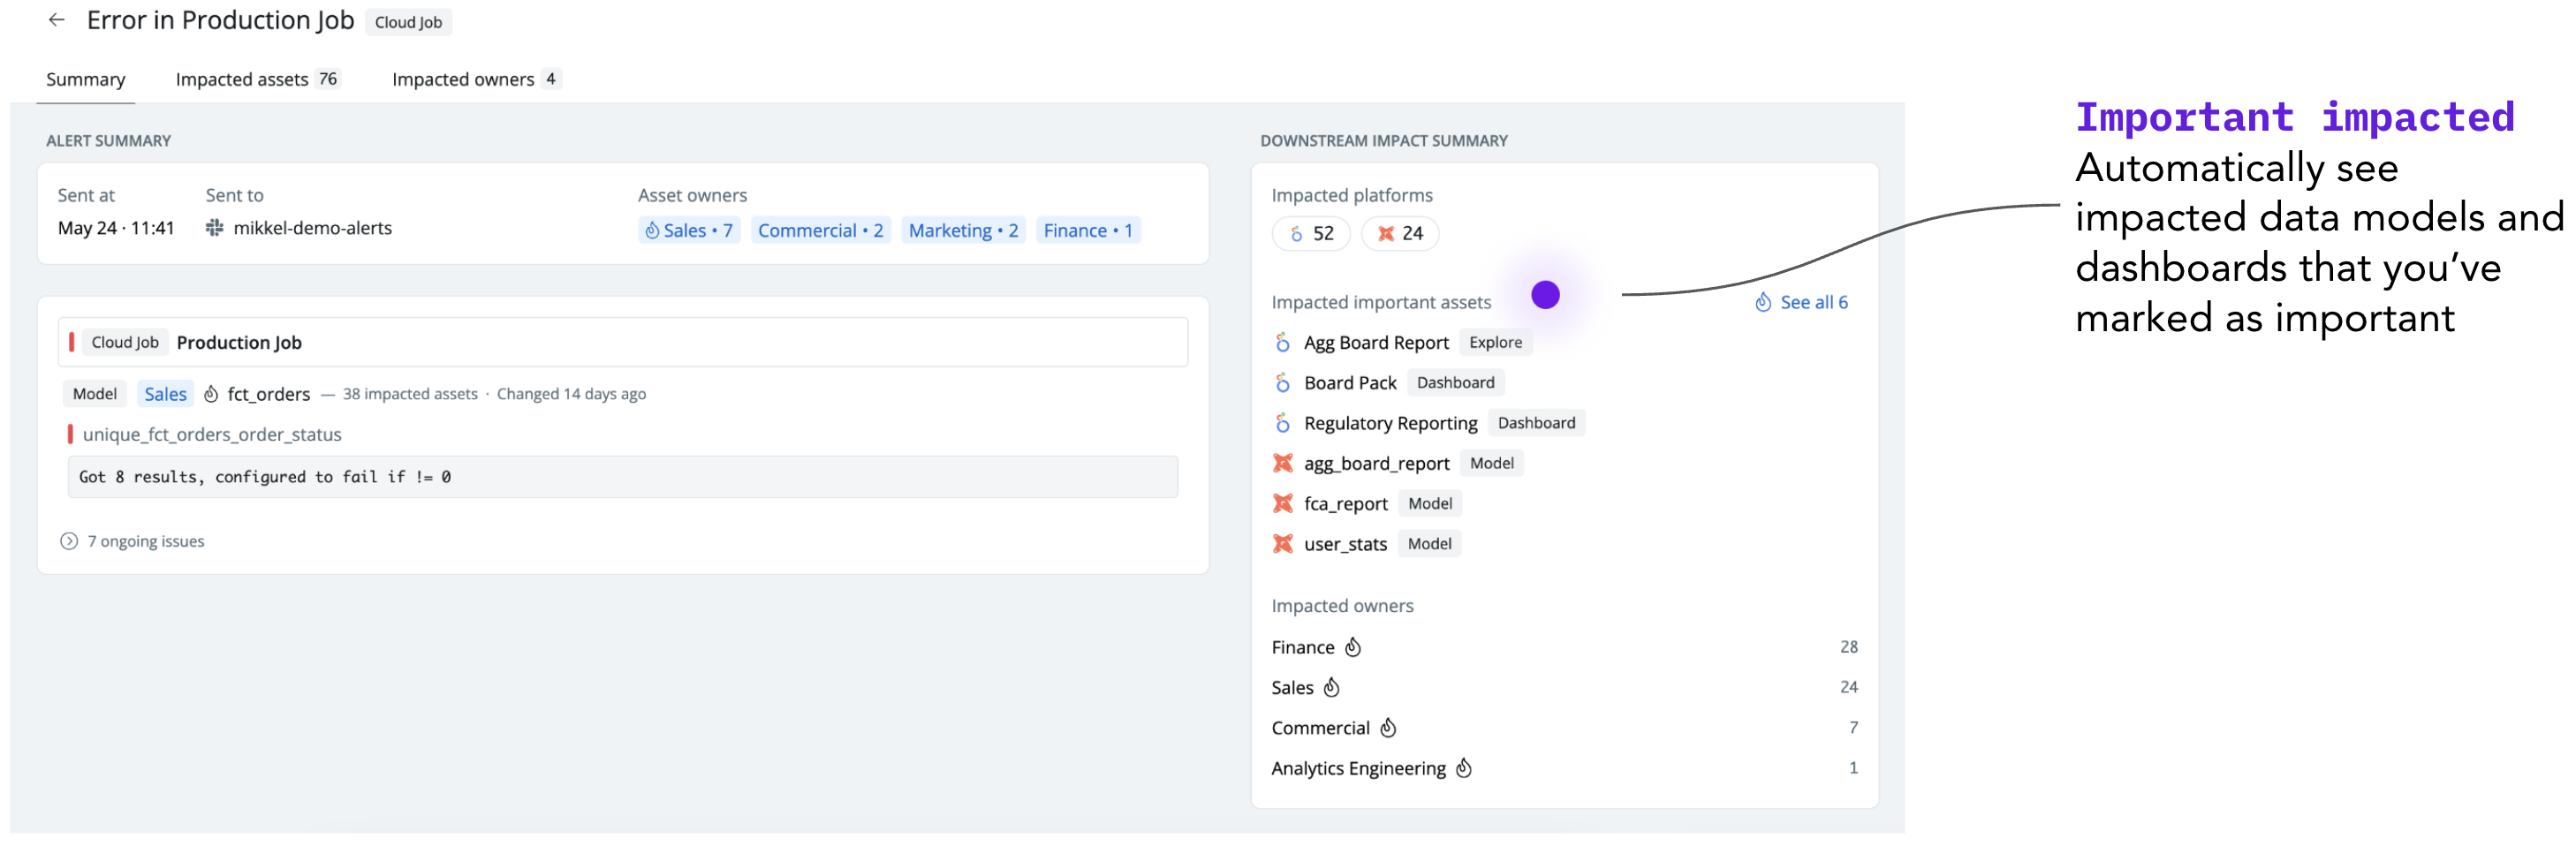Open user_stats model
The width and height of the screenshot is (2576, 846).
point(1345,544)
